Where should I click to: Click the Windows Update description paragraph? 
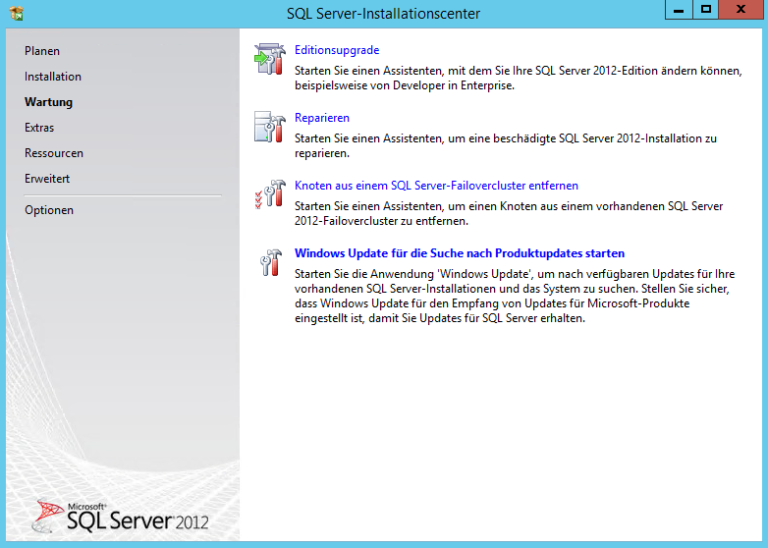pos(515,296)
